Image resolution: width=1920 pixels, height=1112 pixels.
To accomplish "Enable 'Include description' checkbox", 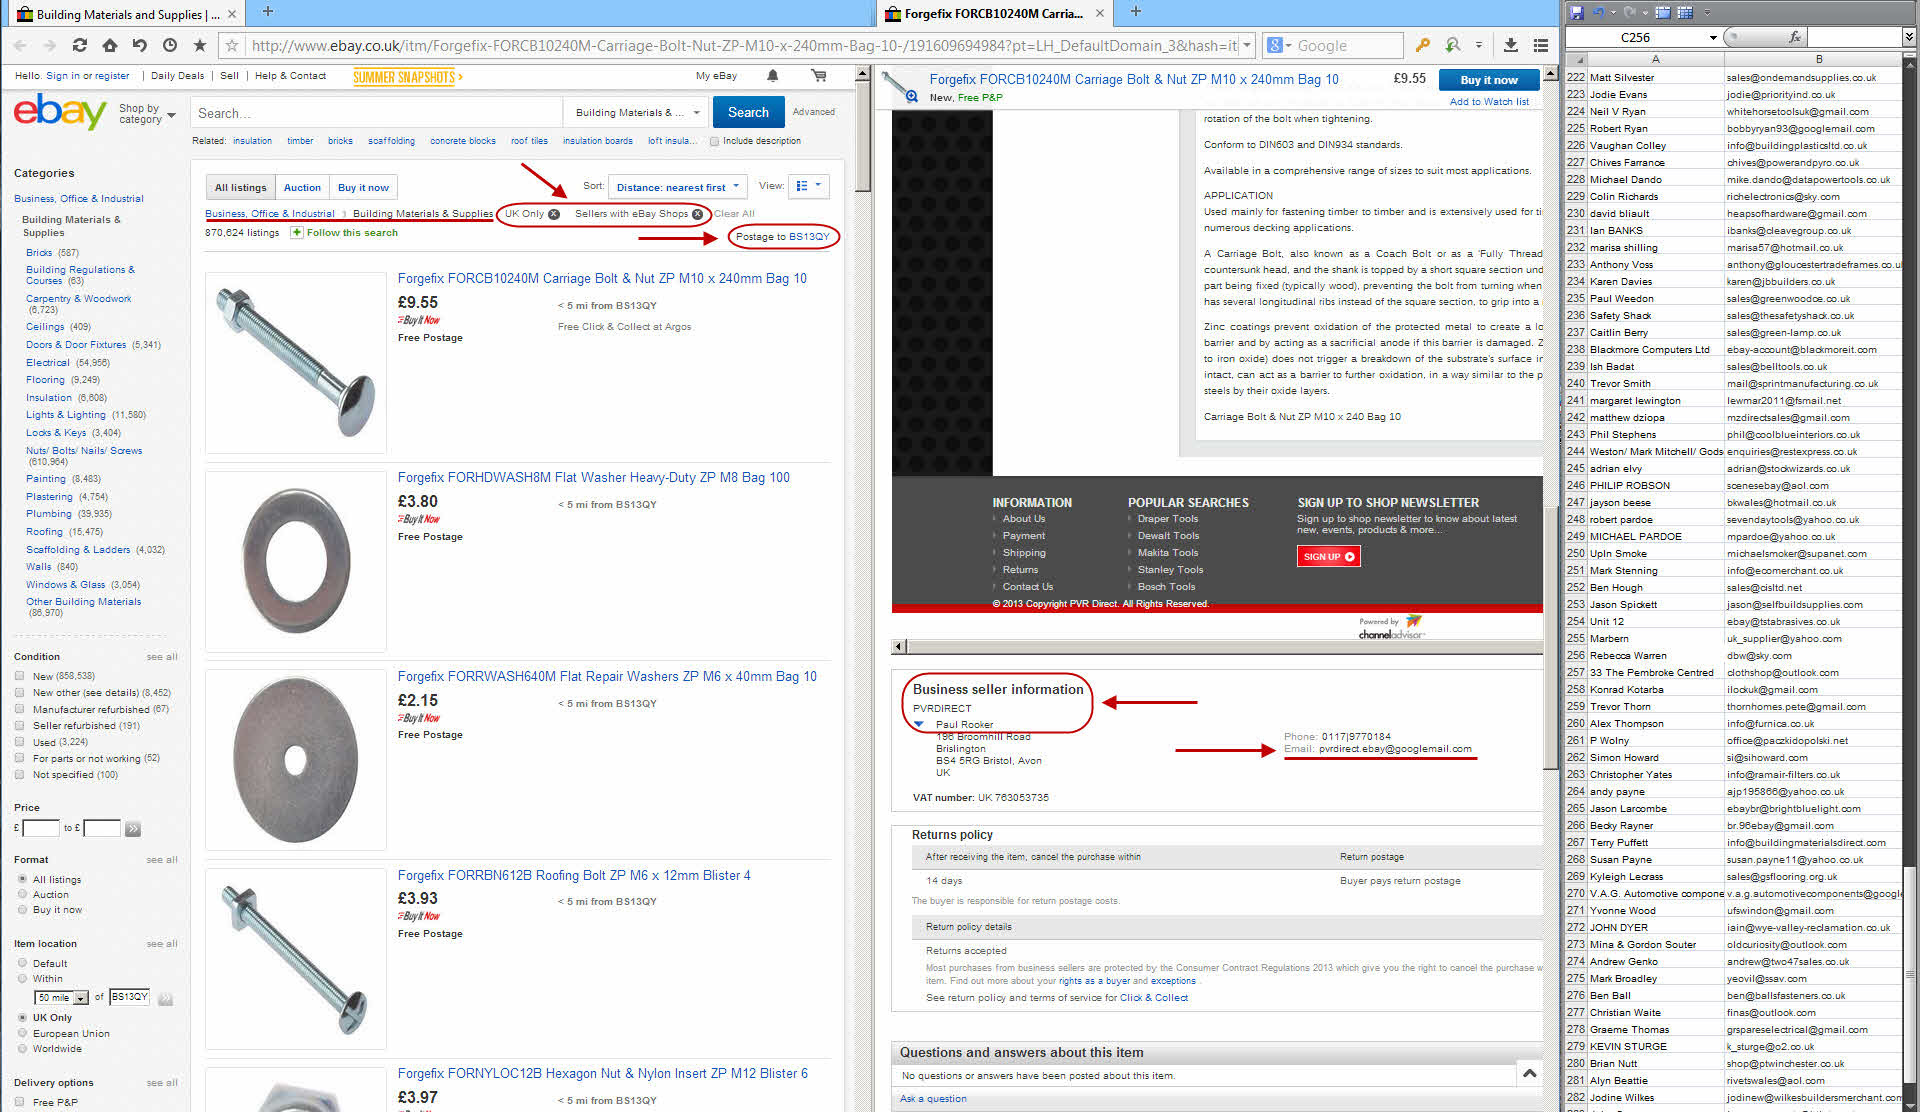I will (714, 141).
